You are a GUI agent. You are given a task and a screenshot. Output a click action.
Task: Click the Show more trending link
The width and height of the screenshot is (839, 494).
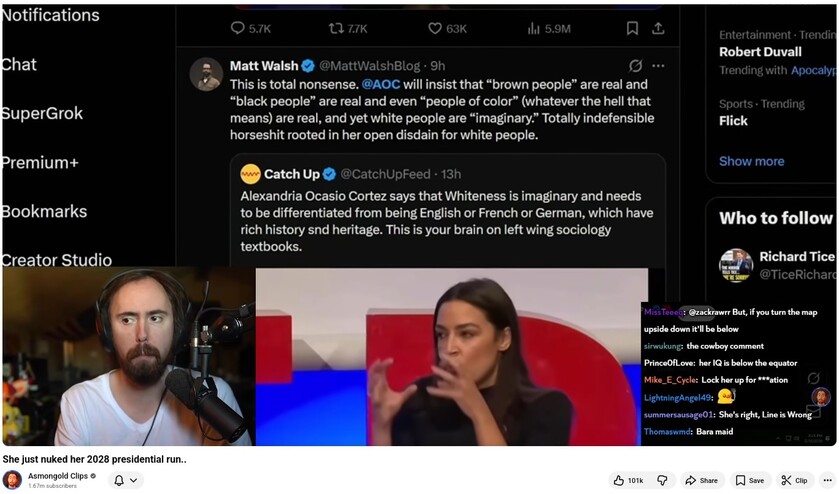pos(751,161)
